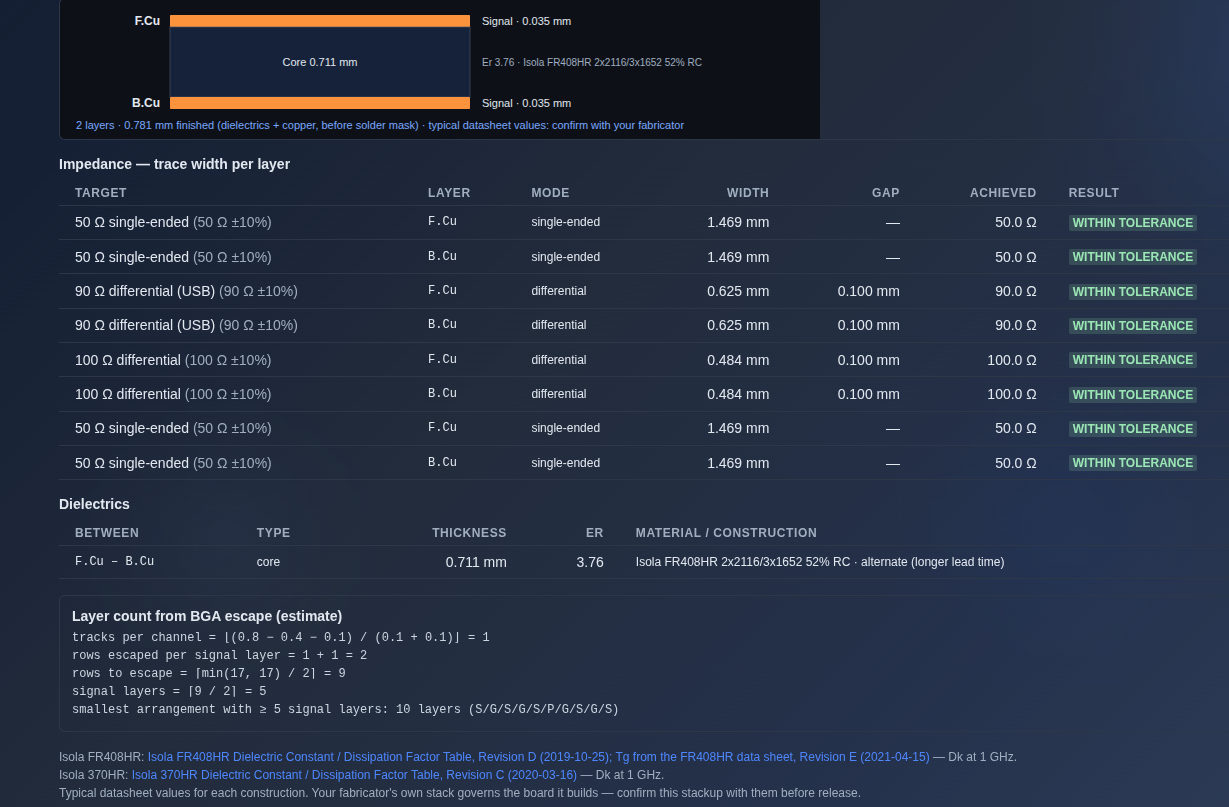Click the 3.76 Er value in the Dielectrics table
The height and width of the screenshot is (807, 1229).
coord(590,562)
